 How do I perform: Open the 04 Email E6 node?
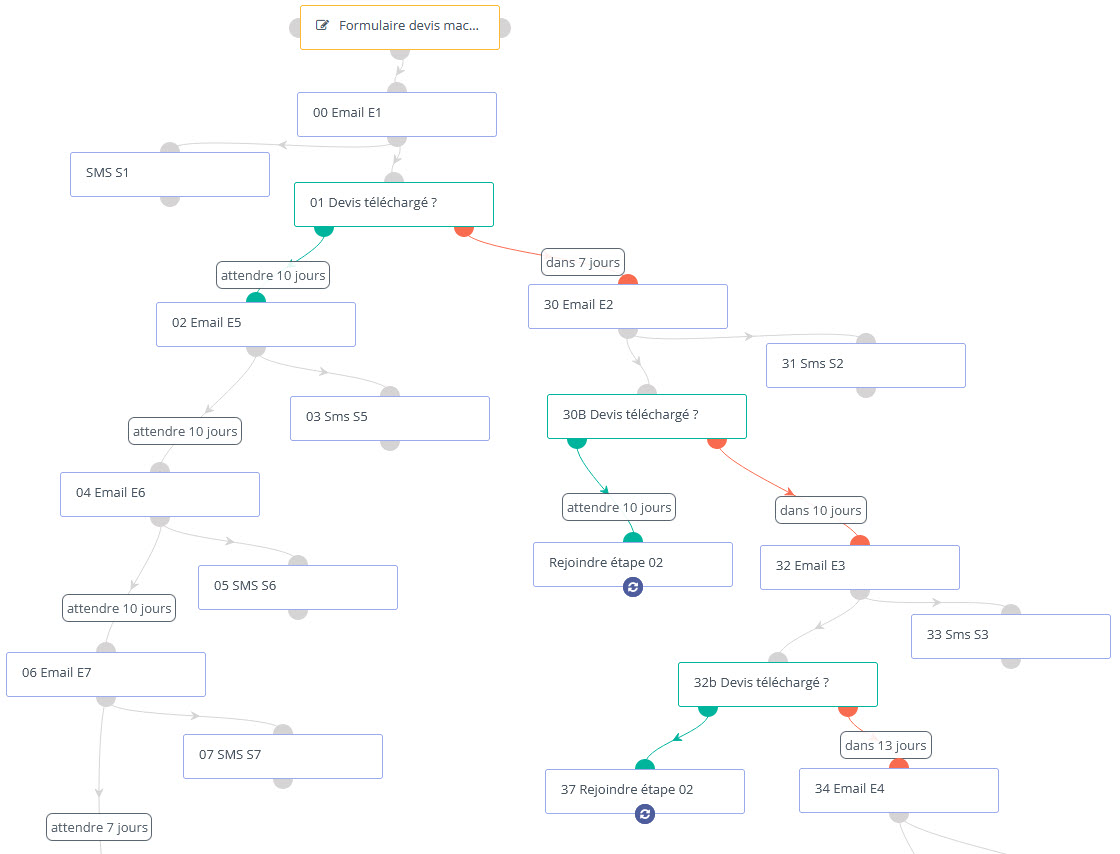[x=160, y=495]
